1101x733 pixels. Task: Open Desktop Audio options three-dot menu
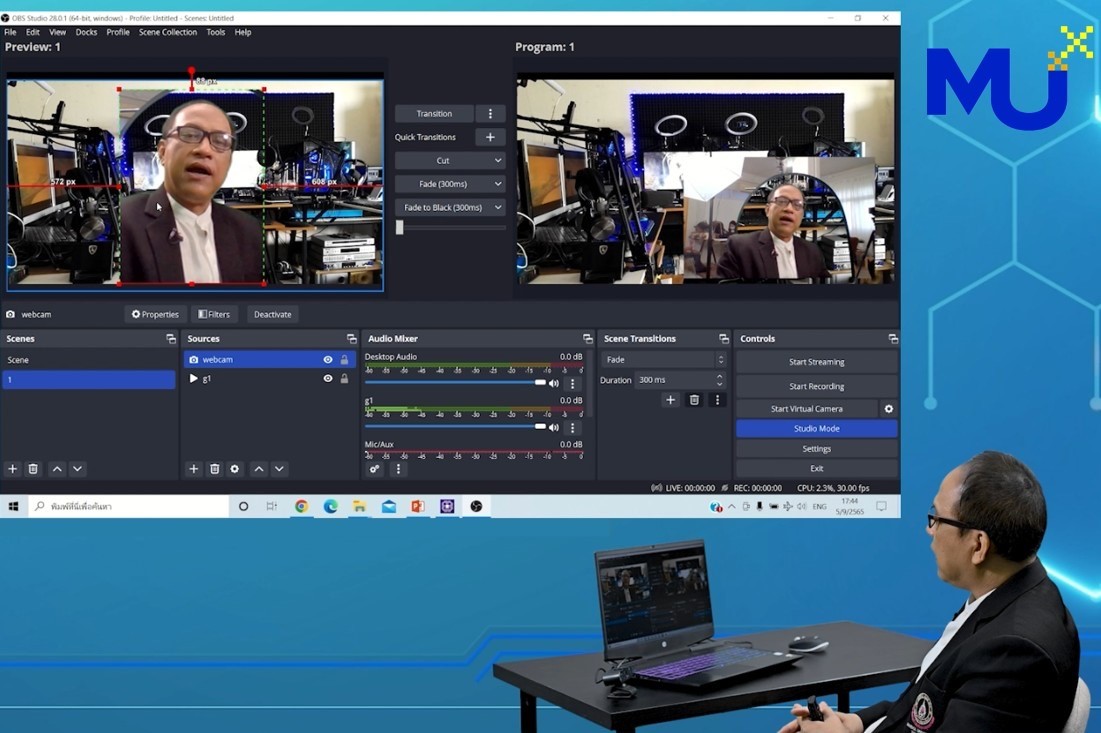tap(572, 383)
